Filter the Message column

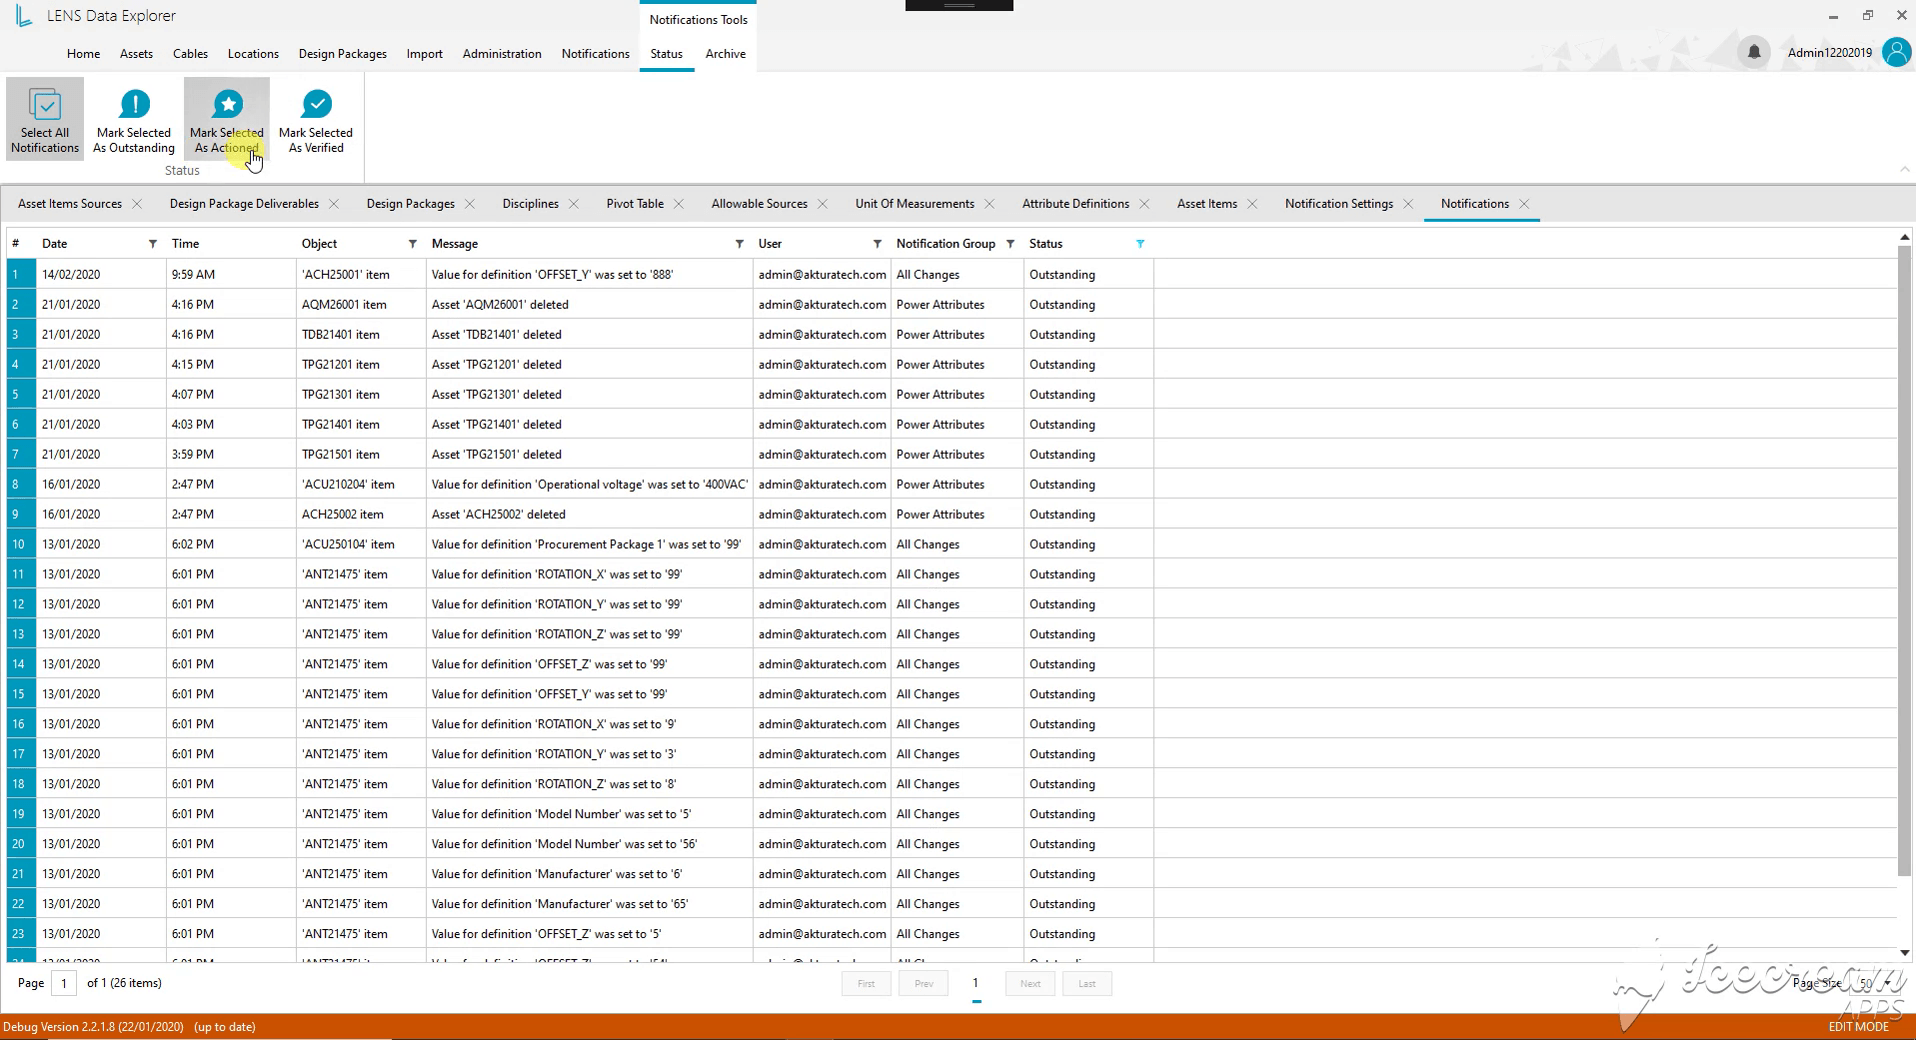[740, 244]
